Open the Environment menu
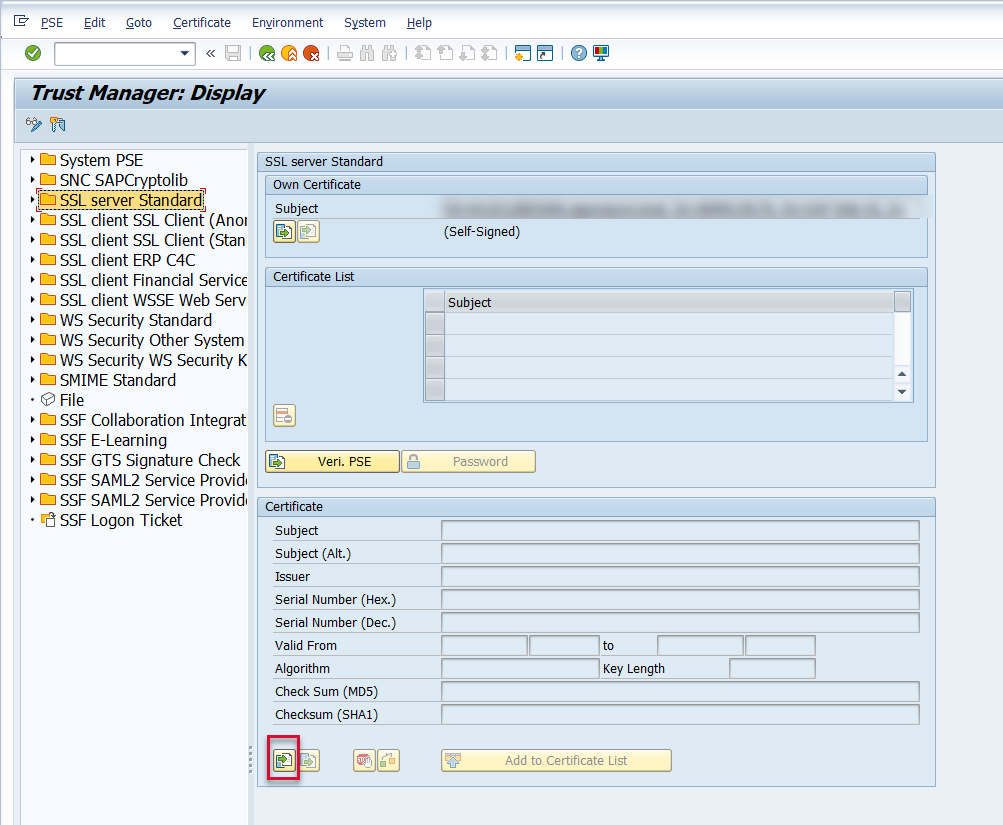This screenshot has height=825, width=1003. 287,22
